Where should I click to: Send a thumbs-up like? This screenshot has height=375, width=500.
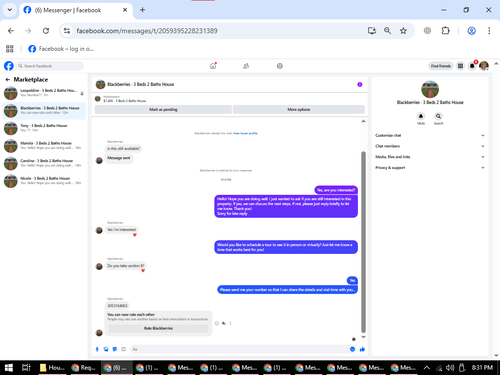[x=362, y=349]
